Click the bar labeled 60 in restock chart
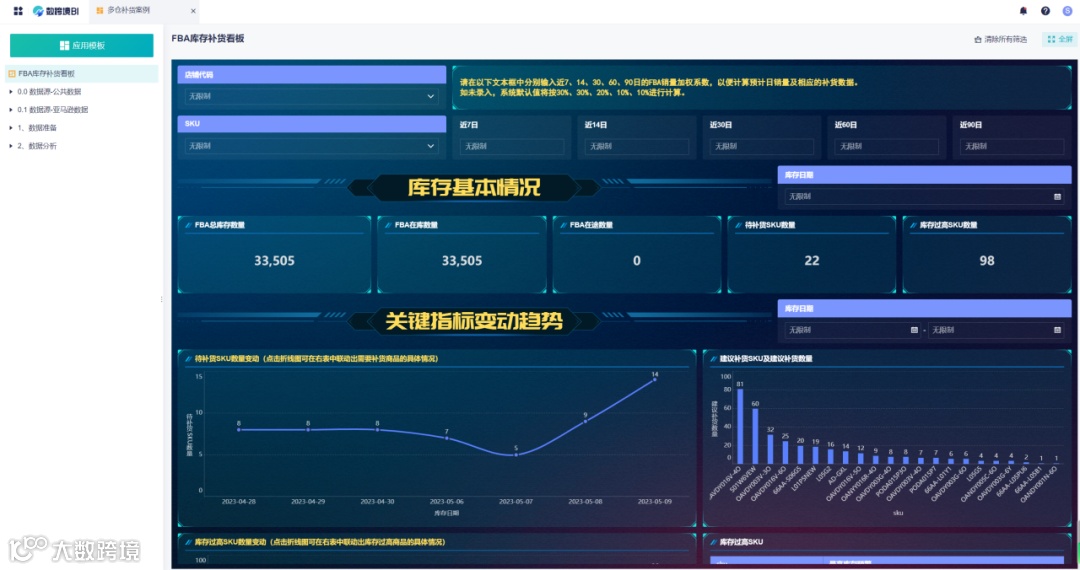The width and height of the screenshot is (1080, 570). (x=755, y=436)
